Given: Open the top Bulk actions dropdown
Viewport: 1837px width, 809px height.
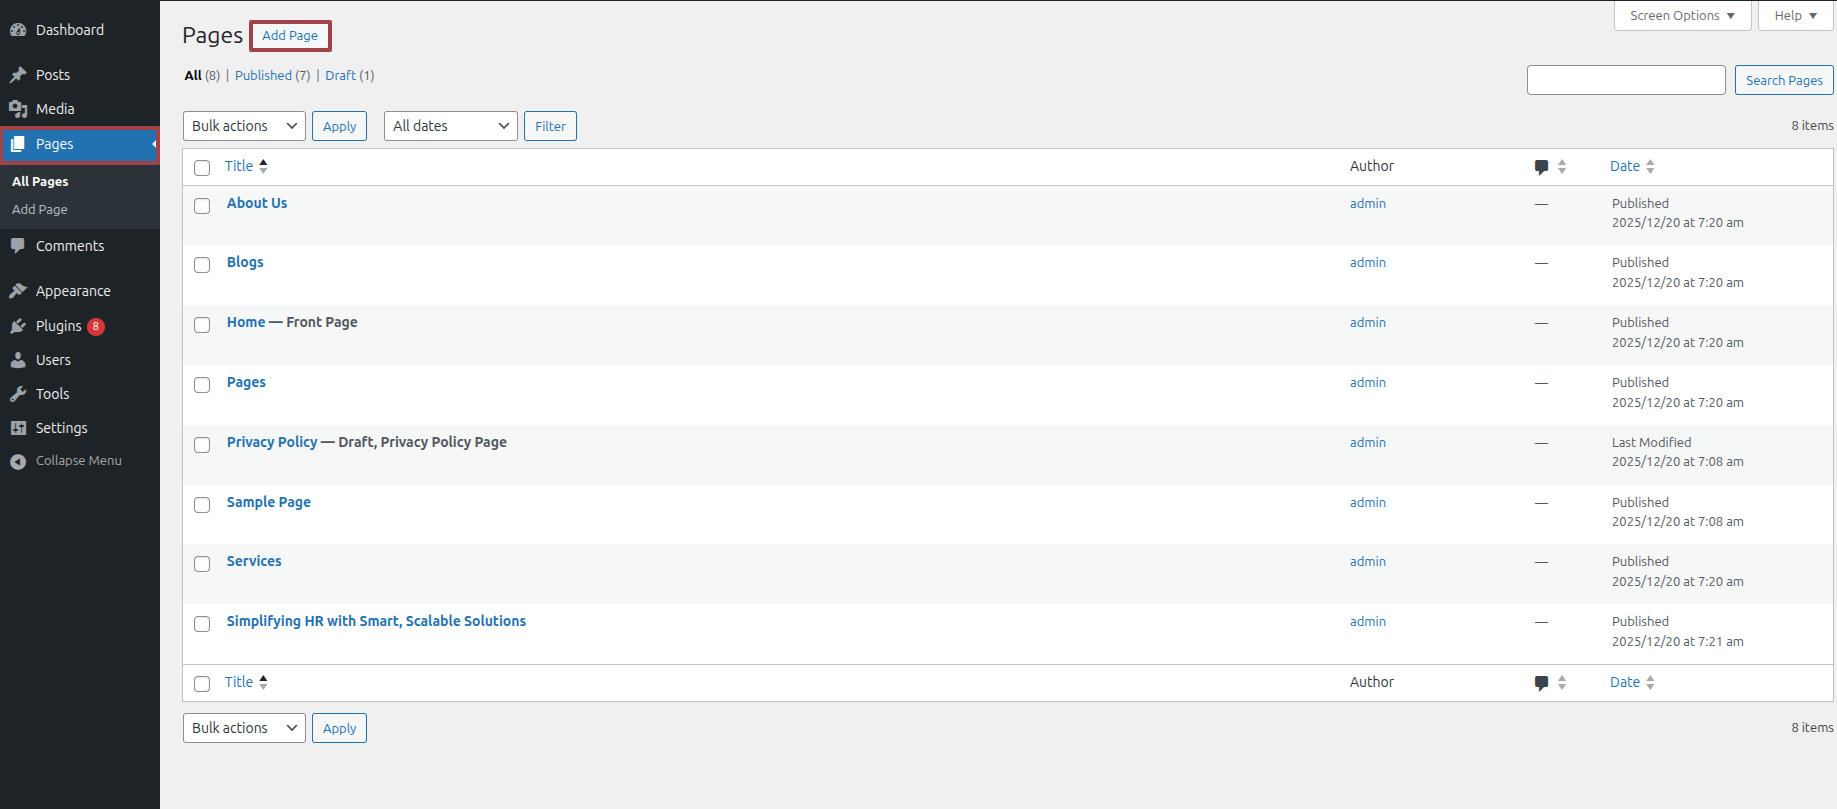Looking at the screenshot, I should 244,126.
